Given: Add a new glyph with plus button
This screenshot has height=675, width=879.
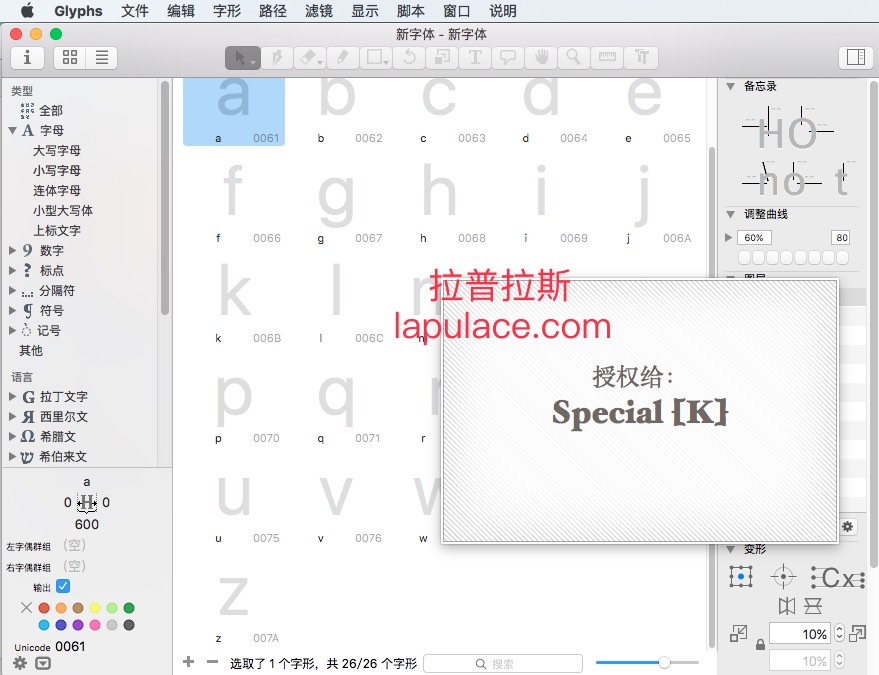Looking at the screenshot, I should (188, 662).
